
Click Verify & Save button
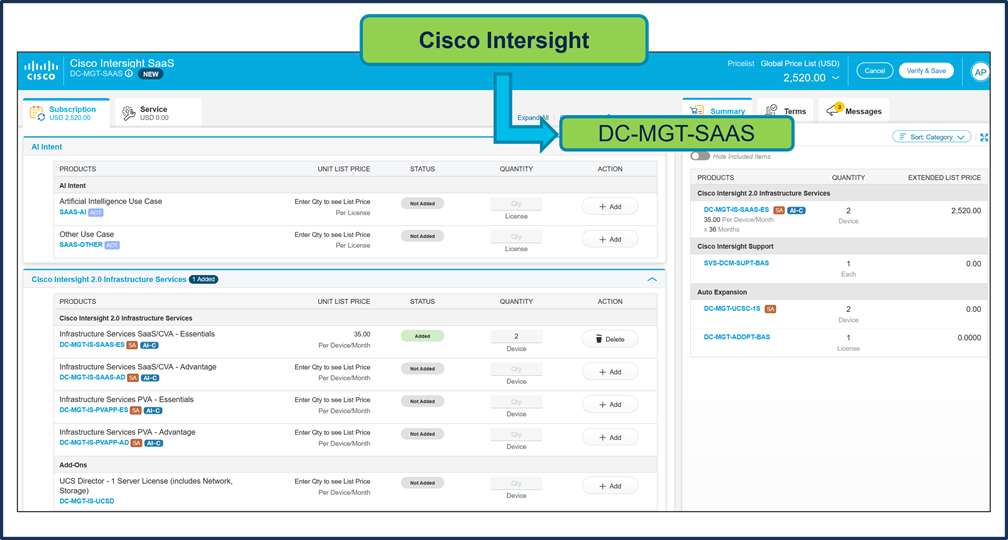coord(926,71)
